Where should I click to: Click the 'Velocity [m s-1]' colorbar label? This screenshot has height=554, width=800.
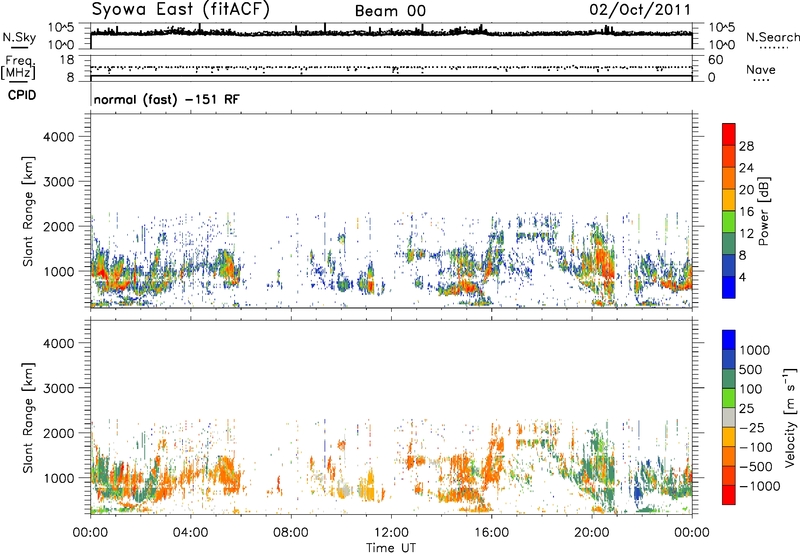(790, 417)
